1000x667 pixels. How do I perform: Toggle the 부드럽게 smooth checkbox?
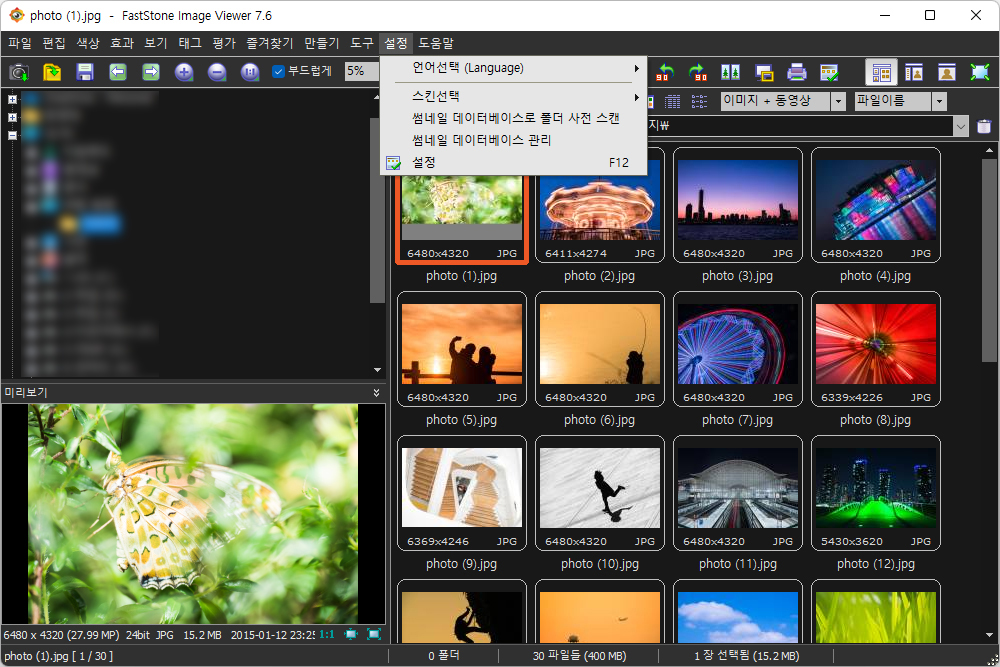pyautogui.click(x=278, y=71)
